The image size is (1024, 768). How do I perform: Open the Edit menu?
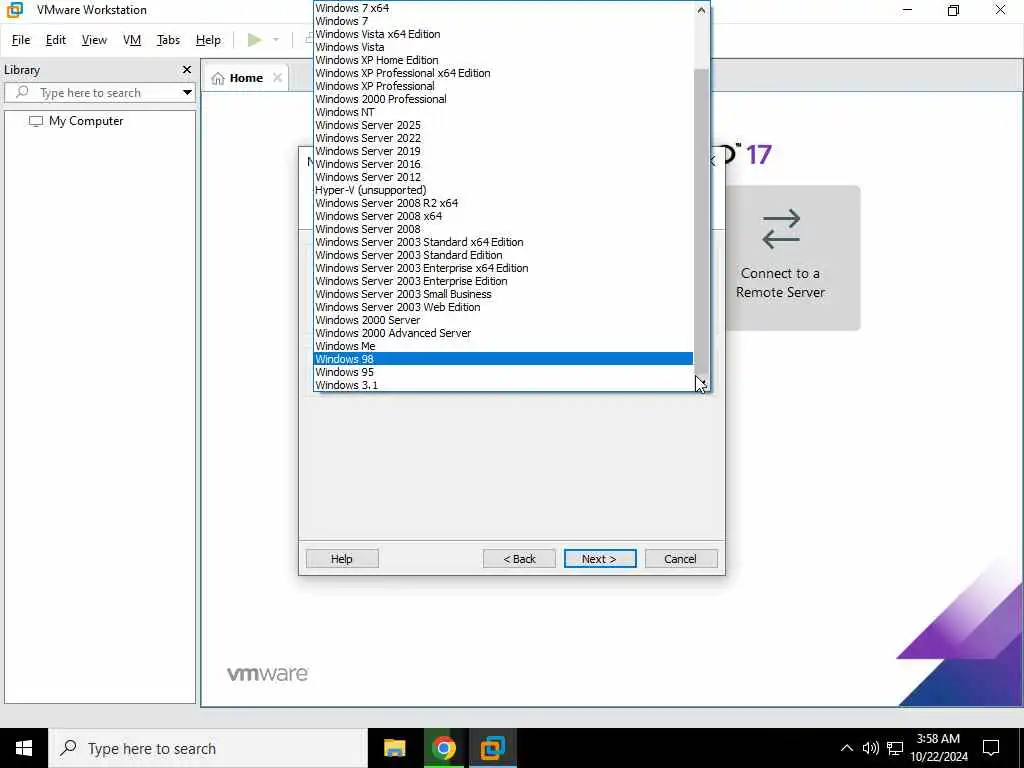[56, 40]
